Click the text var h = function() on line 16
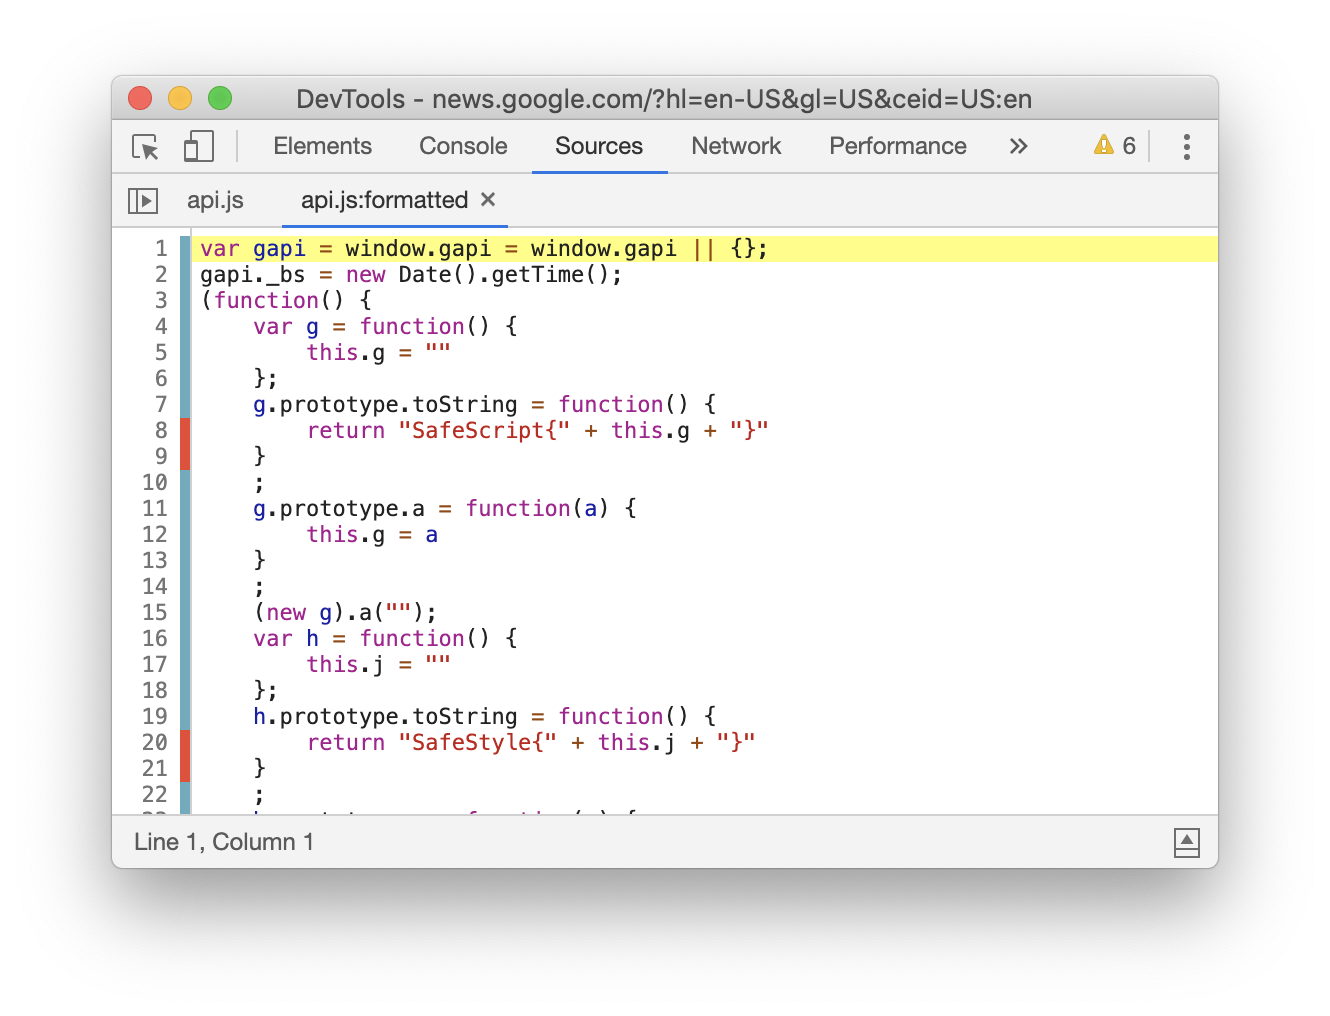This screenshot has height=1016, width=1330. (x=372, y=638)
